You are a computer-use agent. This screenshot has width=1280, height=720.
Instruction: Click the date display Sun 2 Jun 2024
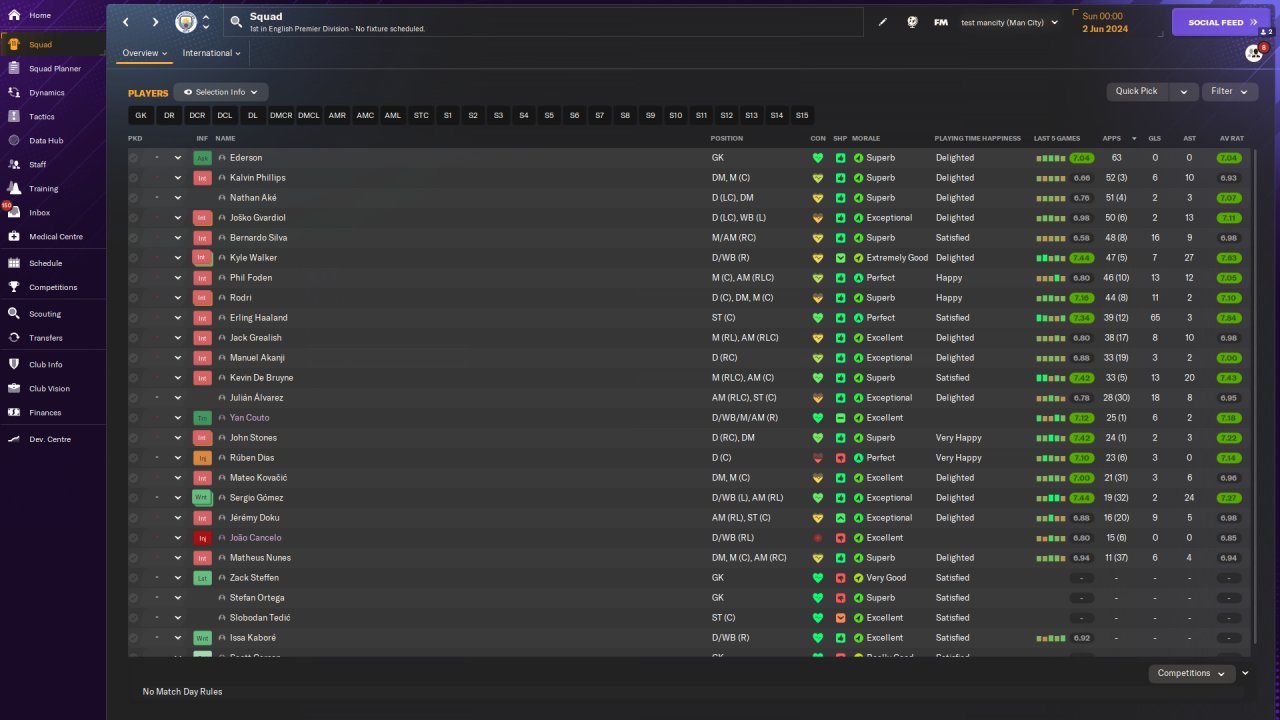1104,22
